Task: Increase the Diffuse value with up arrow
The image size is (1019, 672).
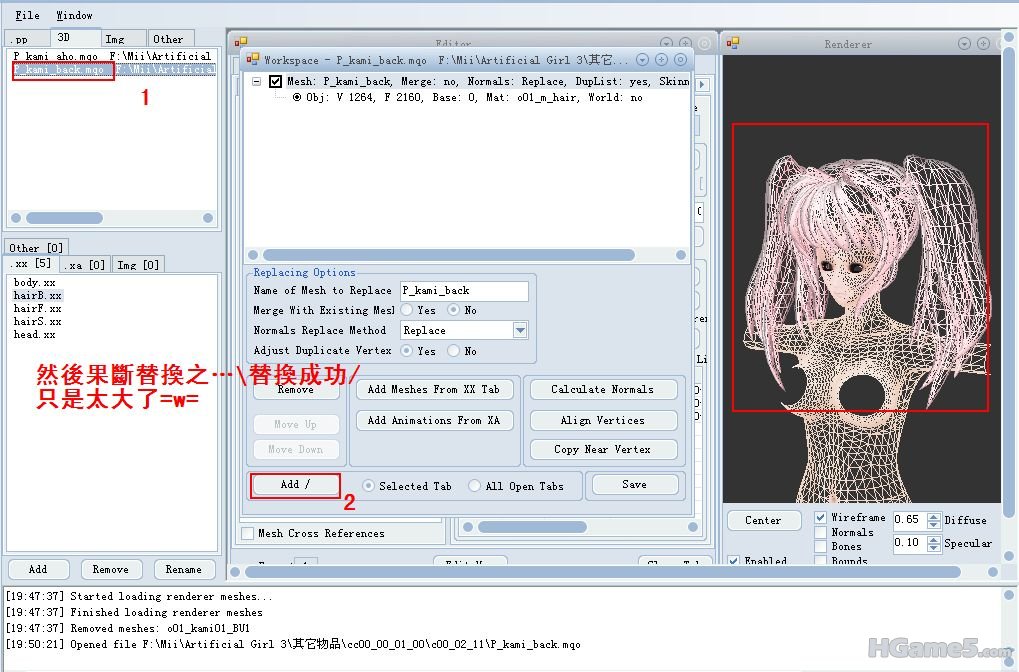Action: pos(934,516)
